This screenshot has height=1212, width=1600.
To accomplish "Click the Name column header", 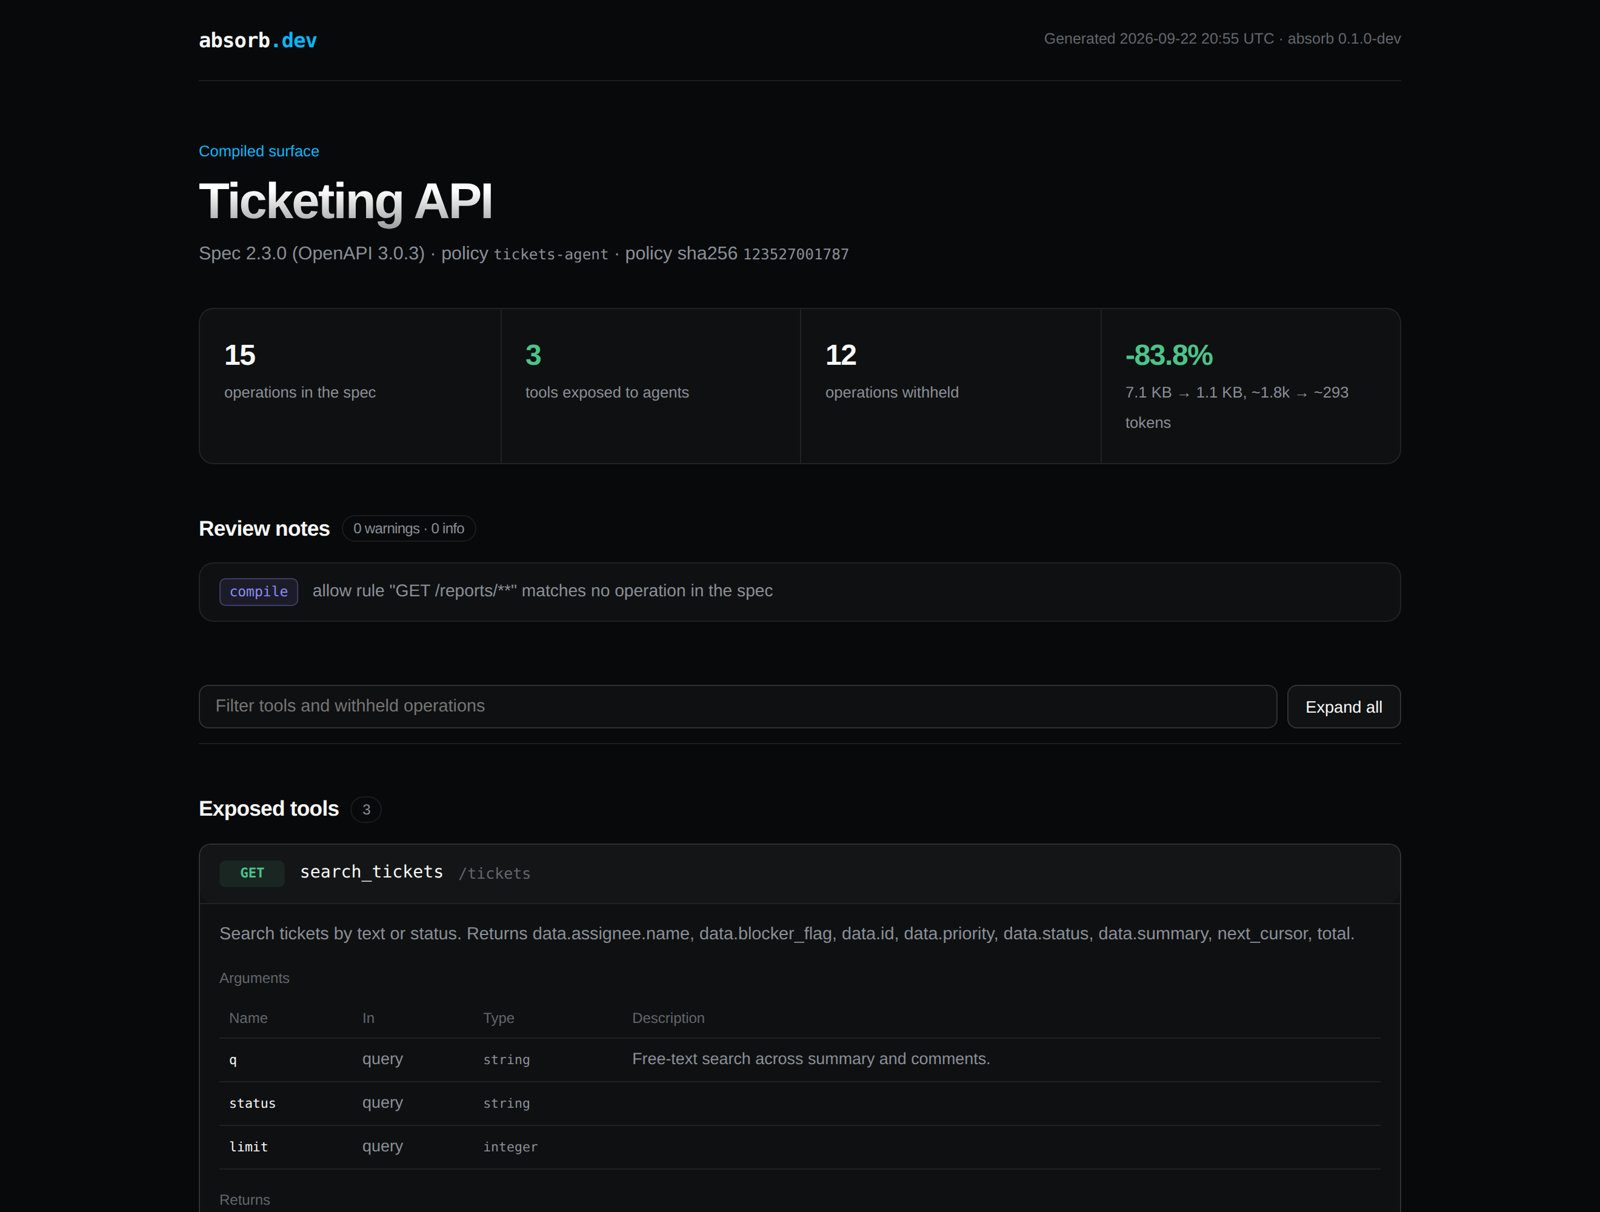I will pos(248,1018).
